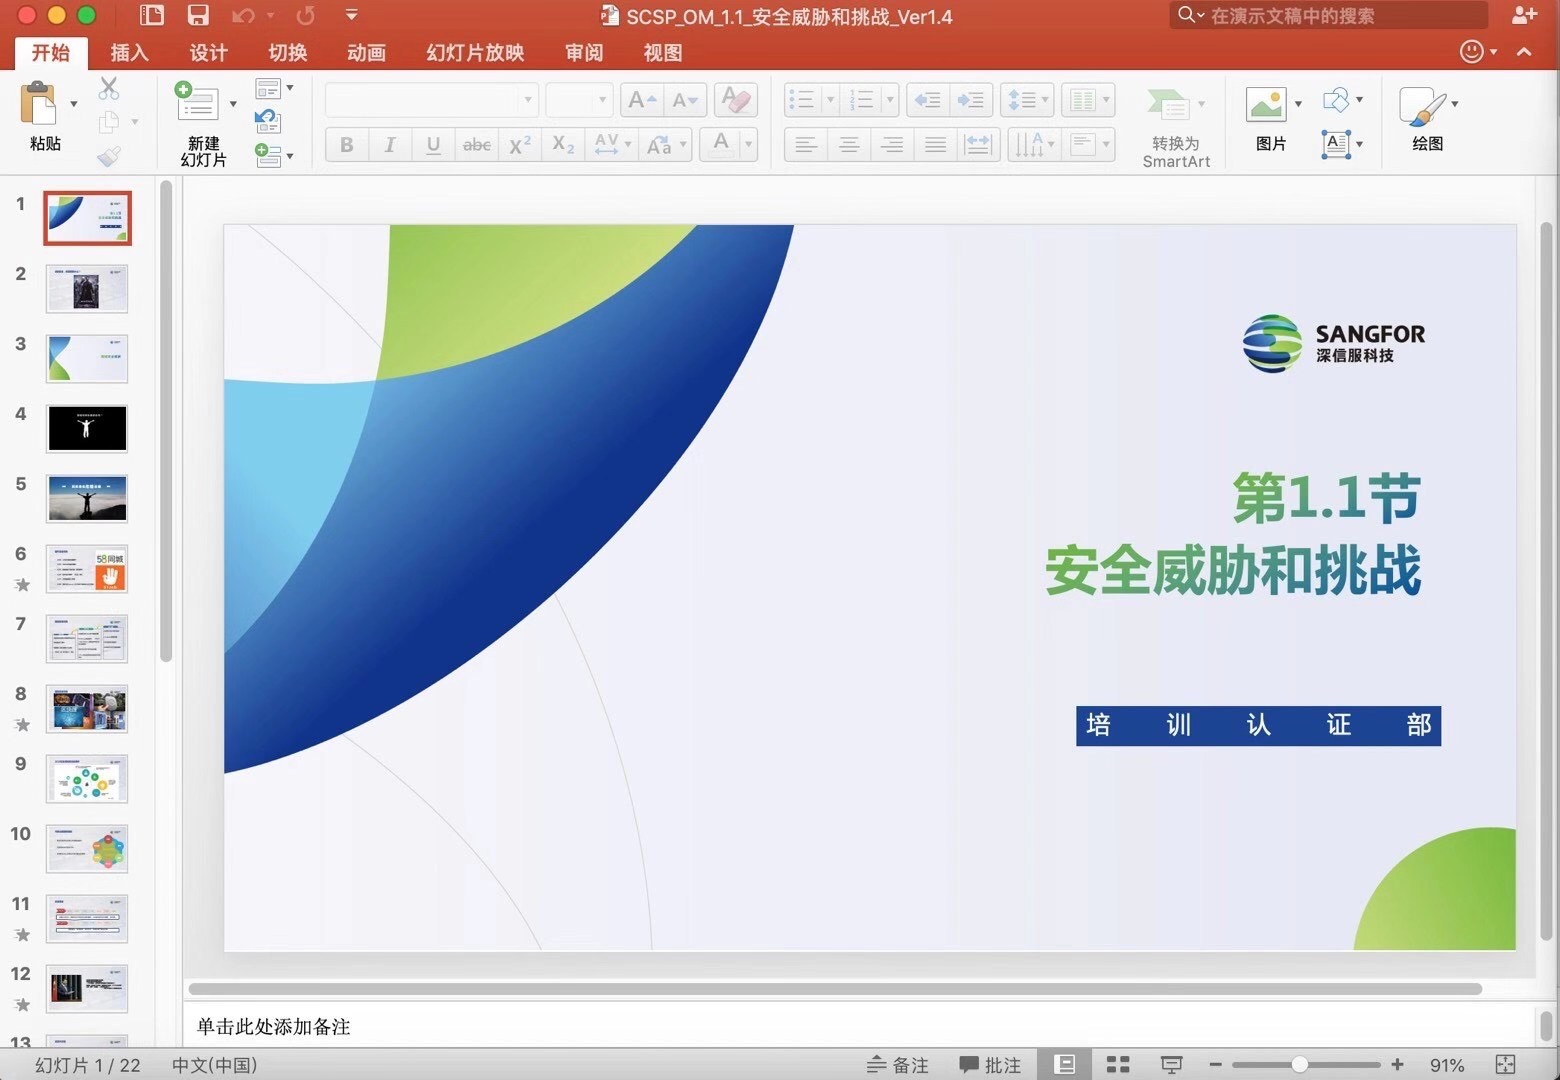Open the 幻灯片放映 tab
The height and width of the screenshot is (1080, 1560).
click(475, 52)
